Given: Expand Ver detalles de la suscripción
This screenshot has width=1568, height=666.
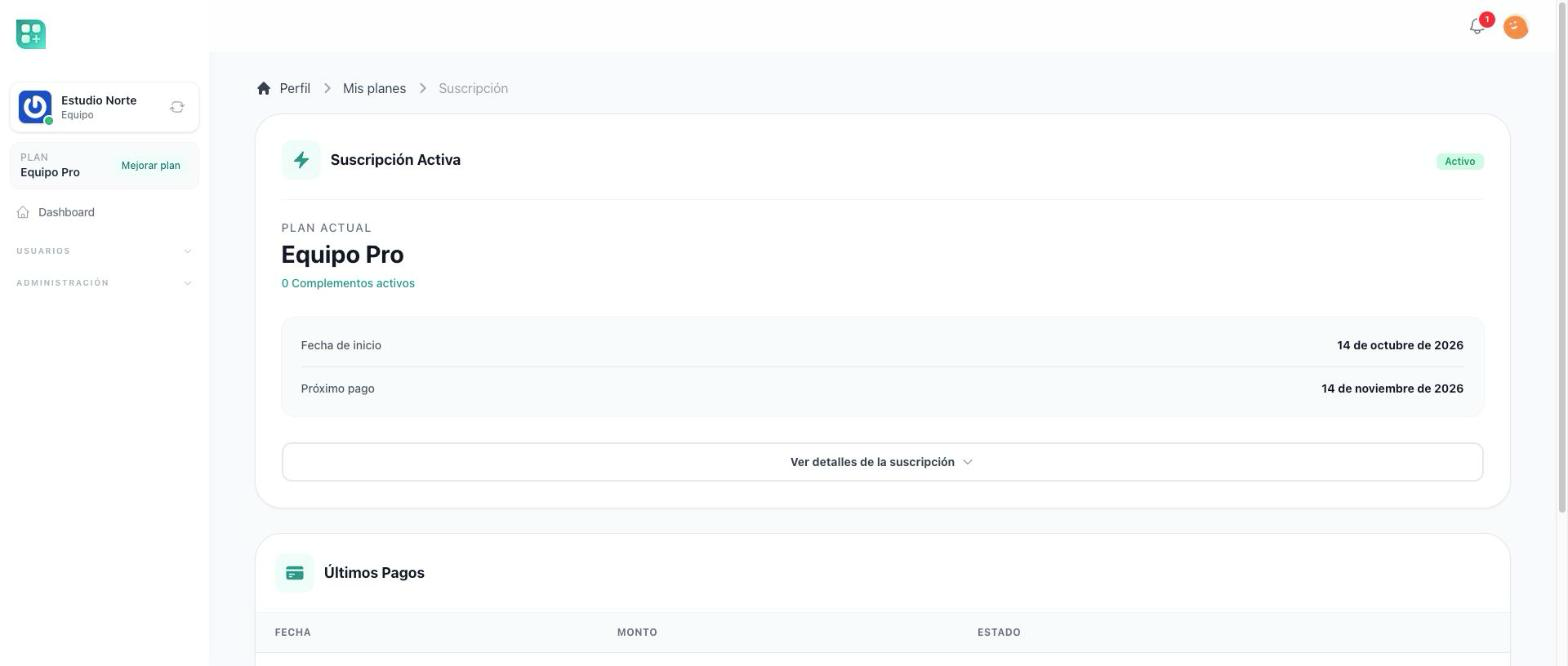Looking at the screenshot, I should click(x=882, y=462).
